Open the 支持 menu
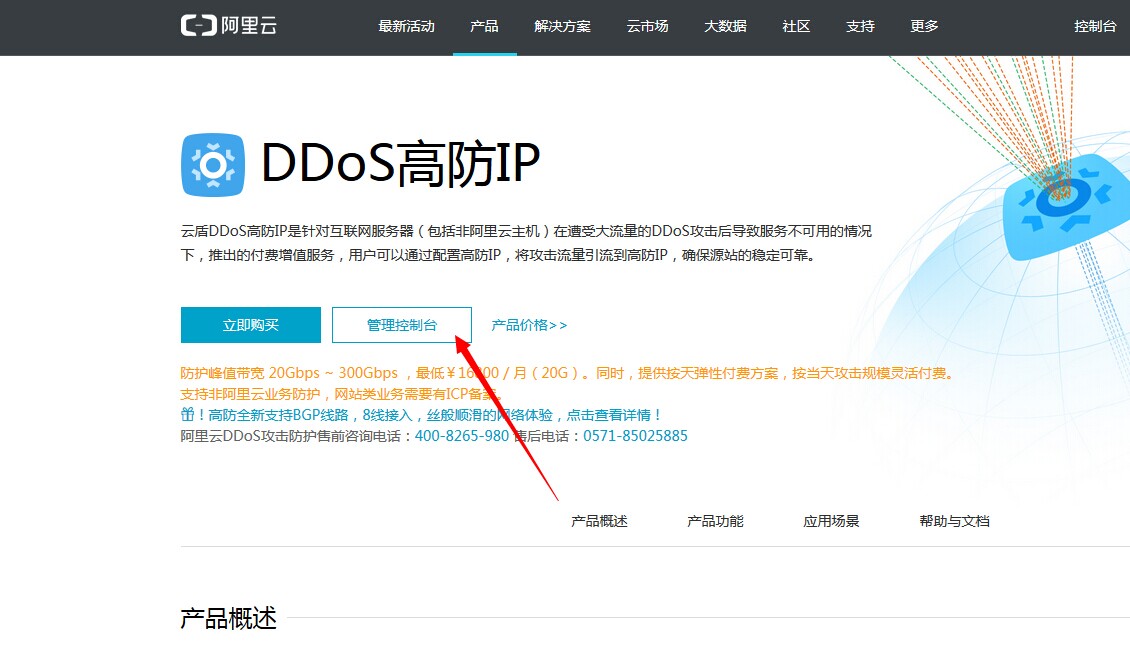The height and width of the screenshot is (667, 1130). pyautogui.click(x=860, y=27)
